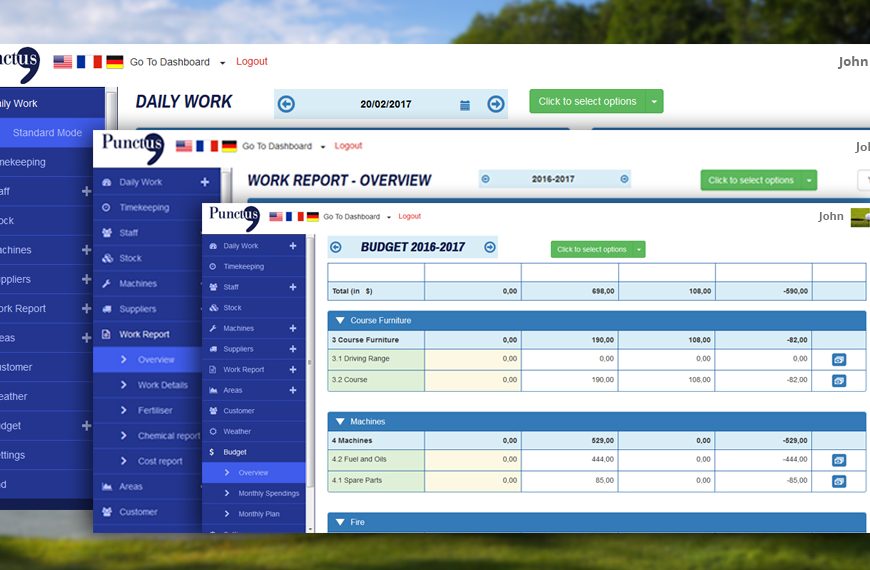
Task: Open details icon for 3.2 Course row
Action: [838, 381]
